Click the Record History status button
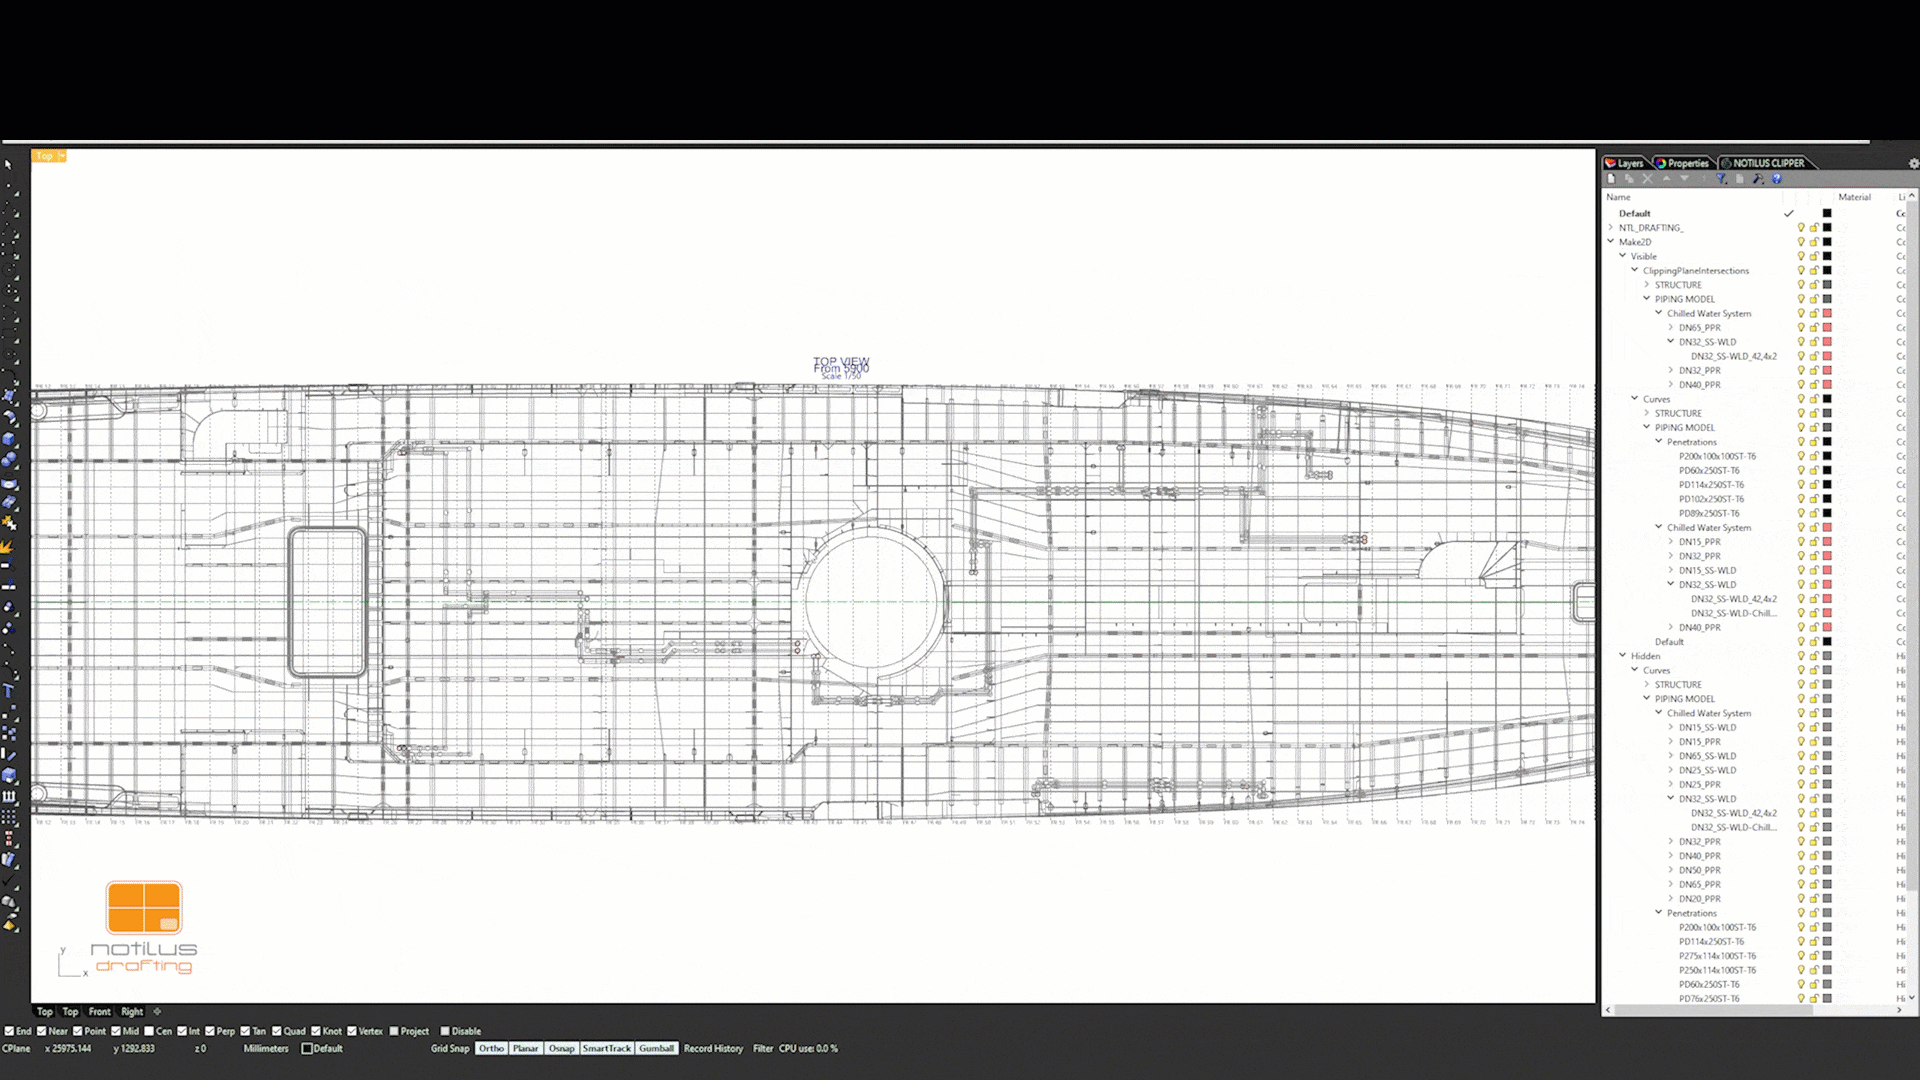This screenshot has width=1920, height=1080. (x=713, y=1048)
